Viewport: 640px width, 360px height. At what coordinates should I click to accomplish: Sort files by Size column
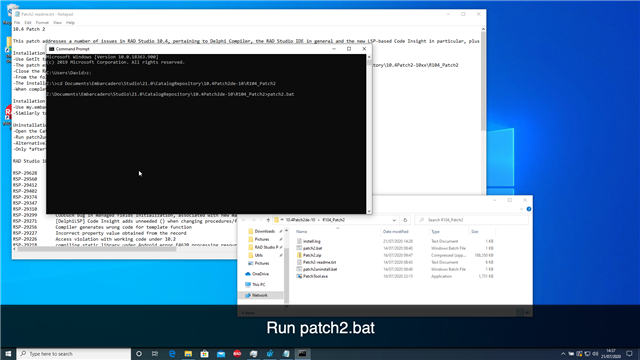[x=474, y=231]
